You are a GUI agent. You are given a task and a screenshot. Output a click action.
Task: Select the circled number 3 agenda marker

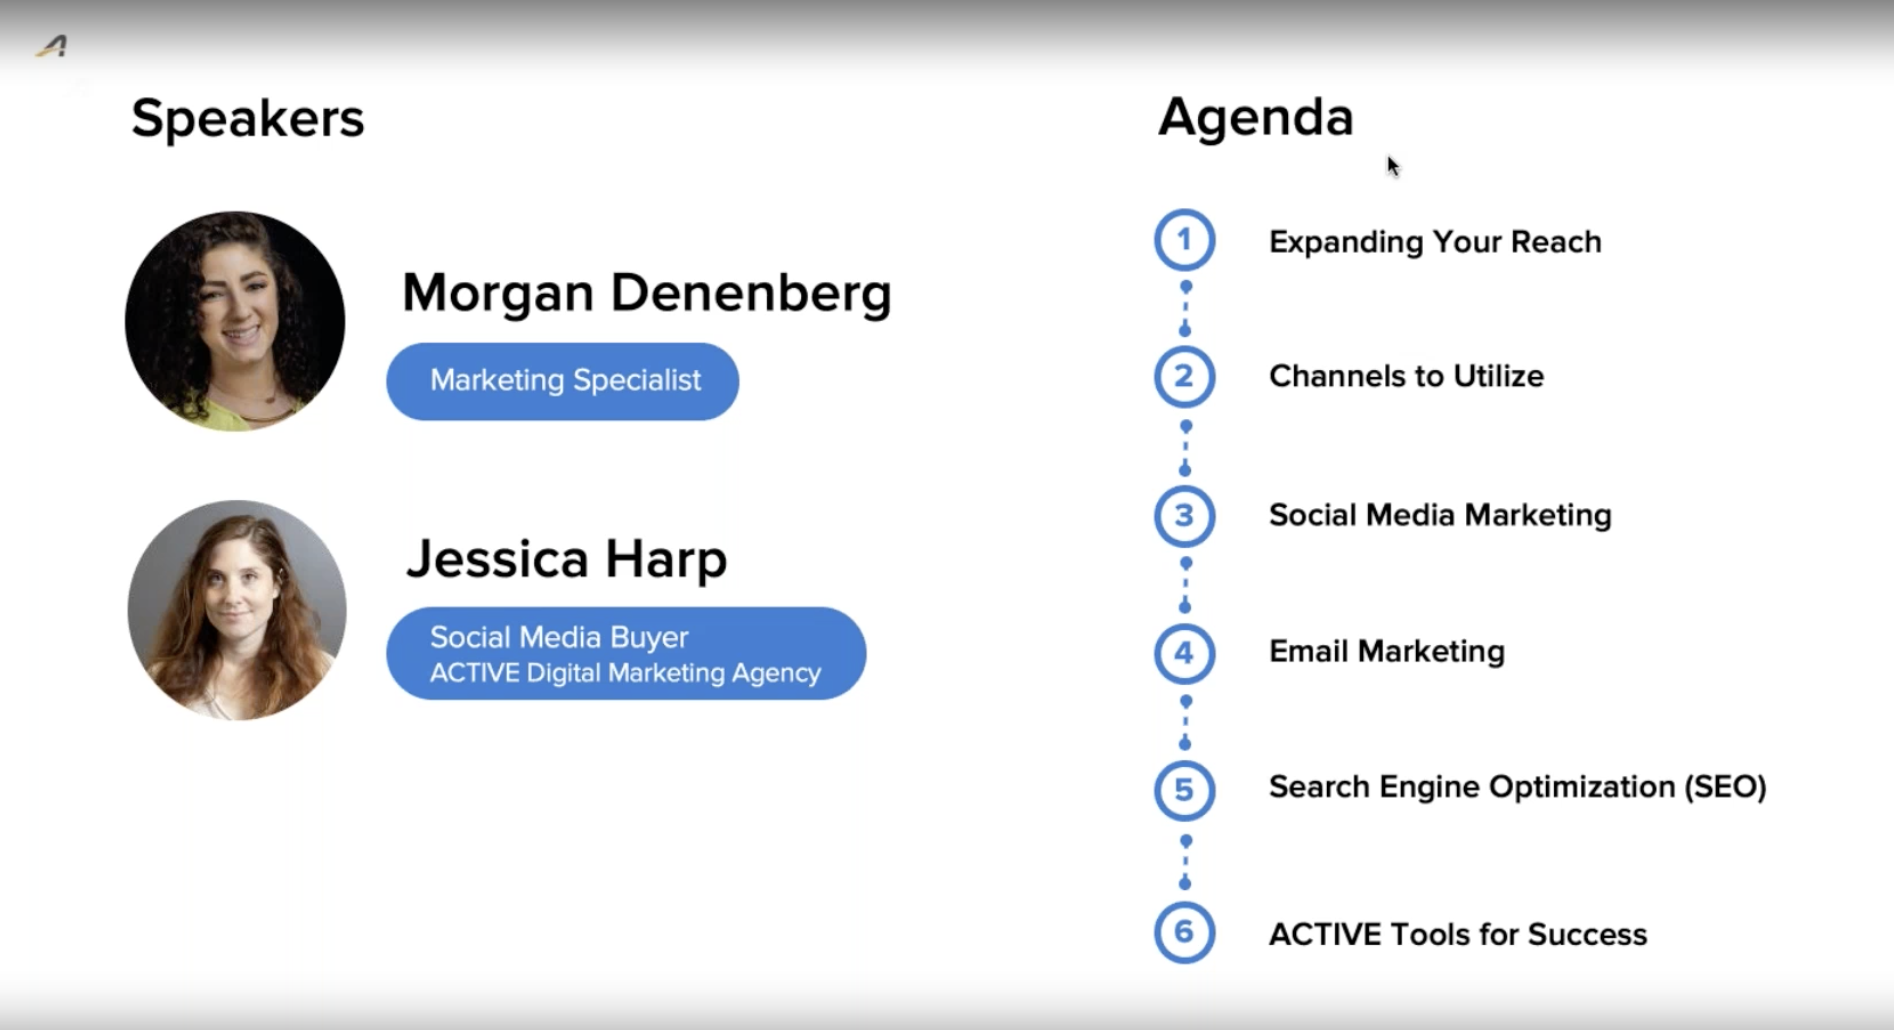pos(1184,516)
